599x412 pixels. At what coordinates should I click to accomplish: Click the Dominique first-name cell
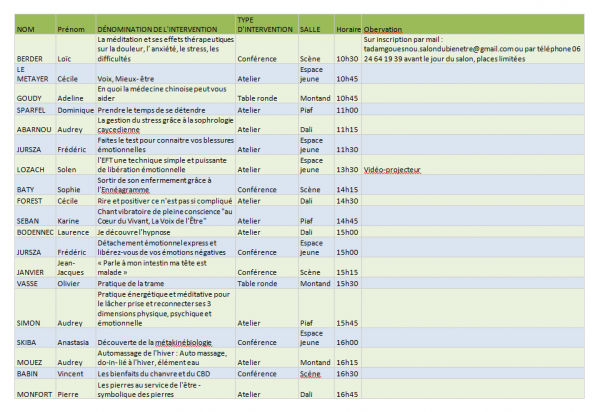click(x=76, y=109)
